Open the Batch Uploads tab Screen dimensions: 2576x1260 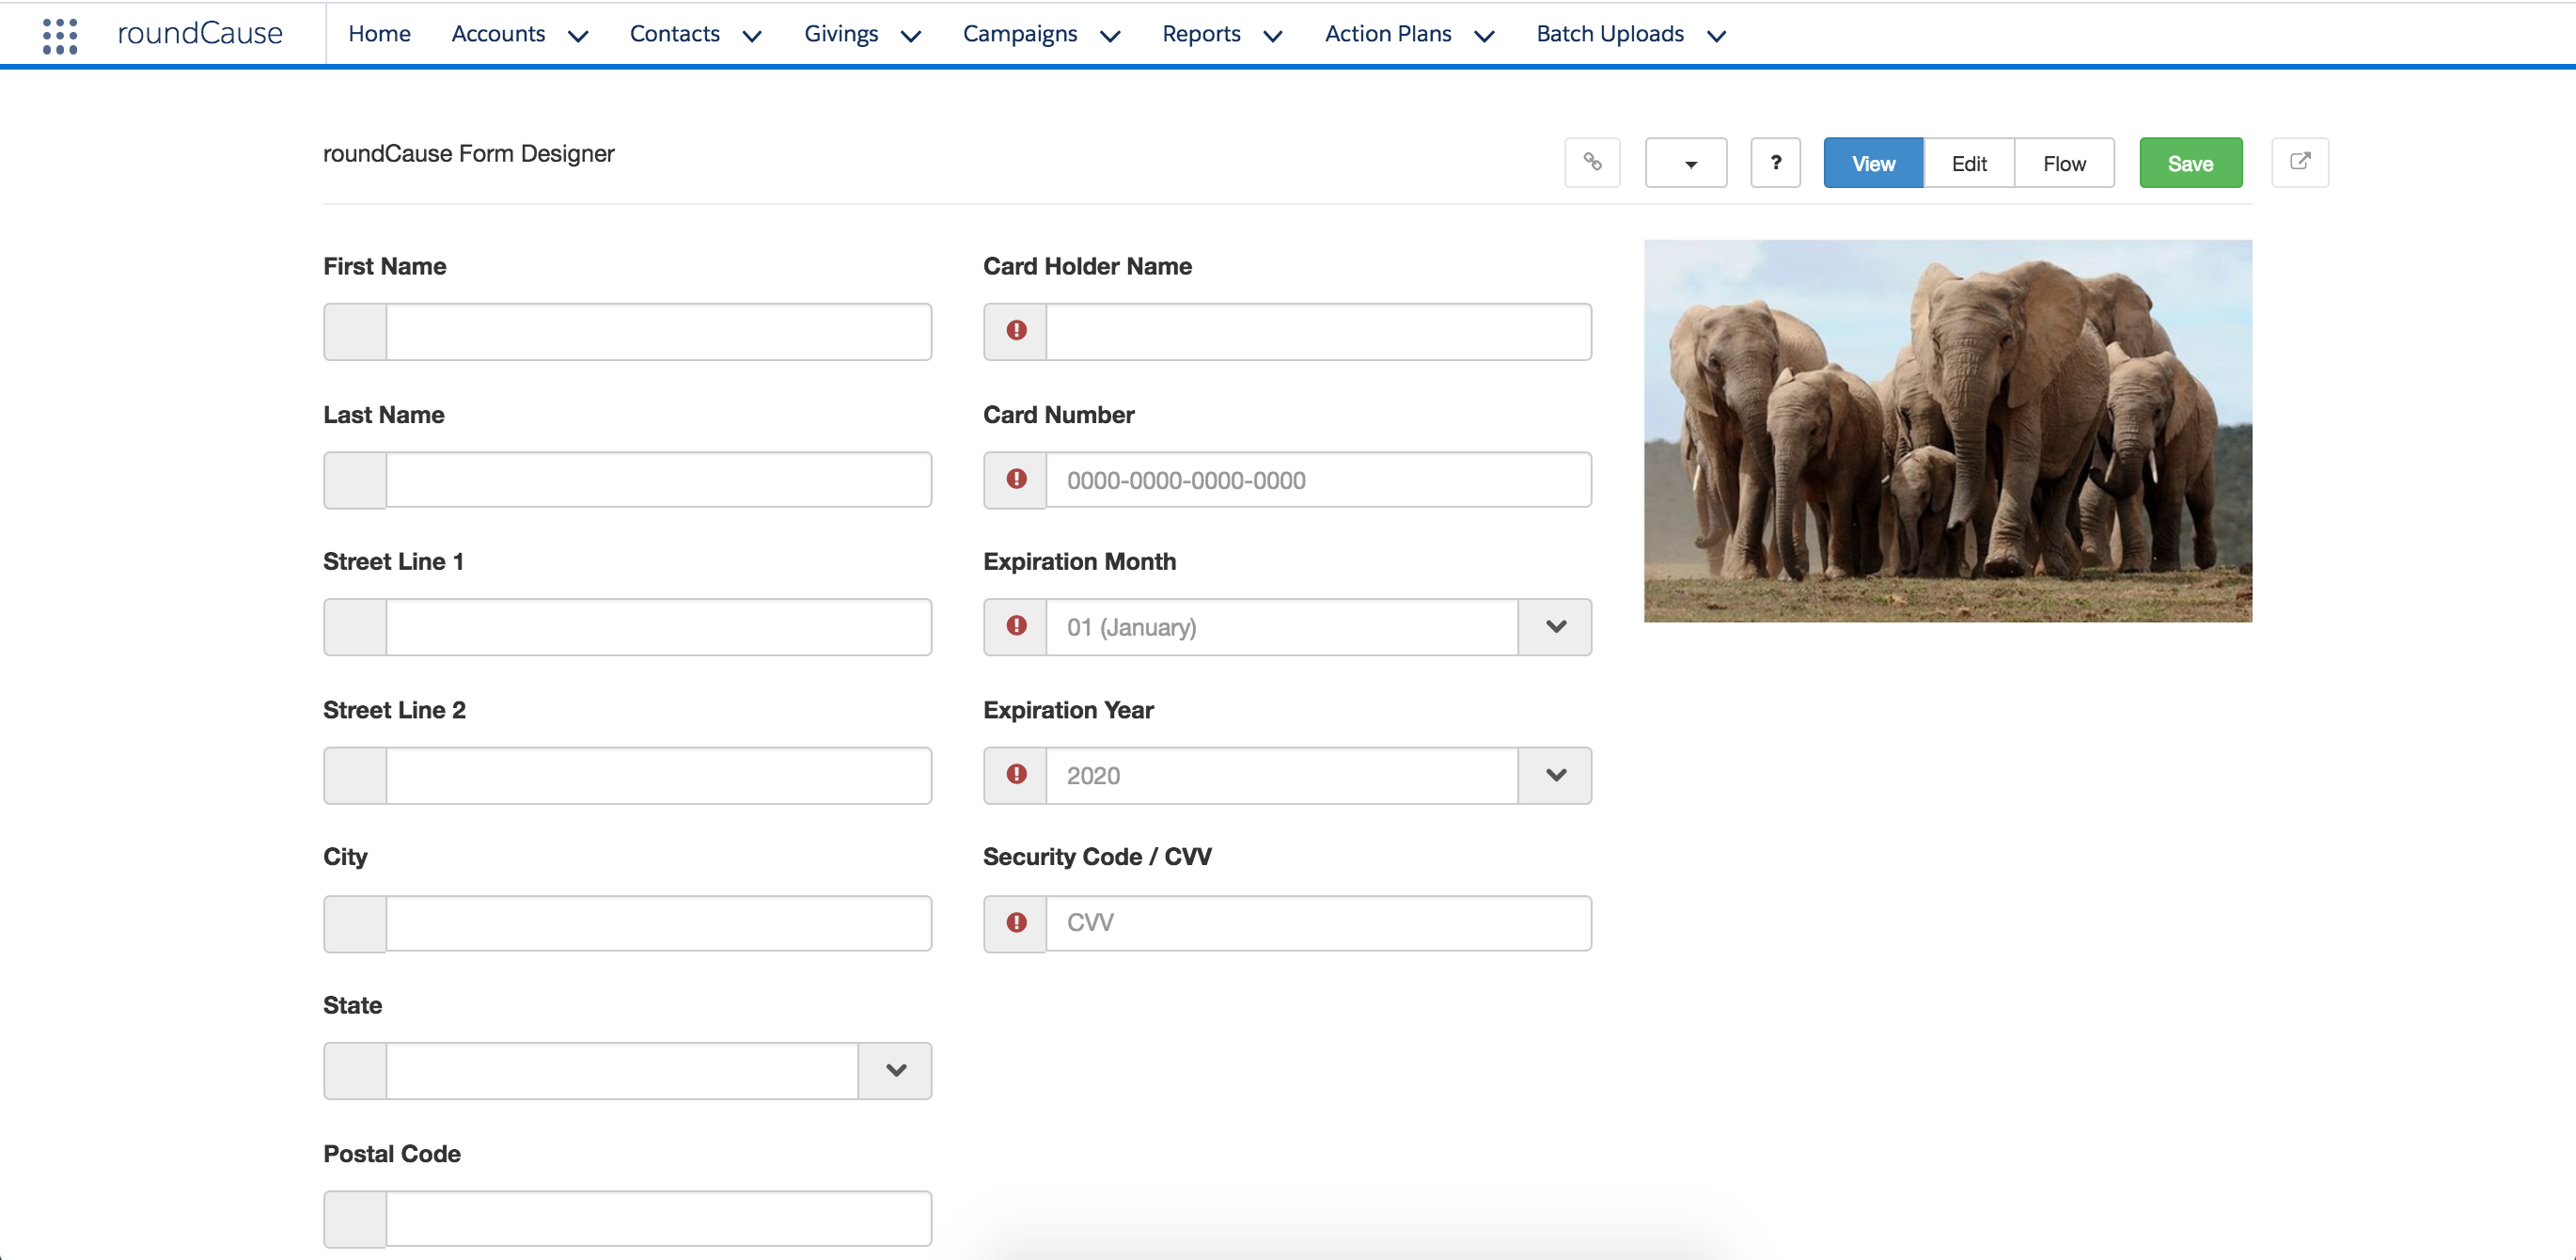pos(1610,34)
